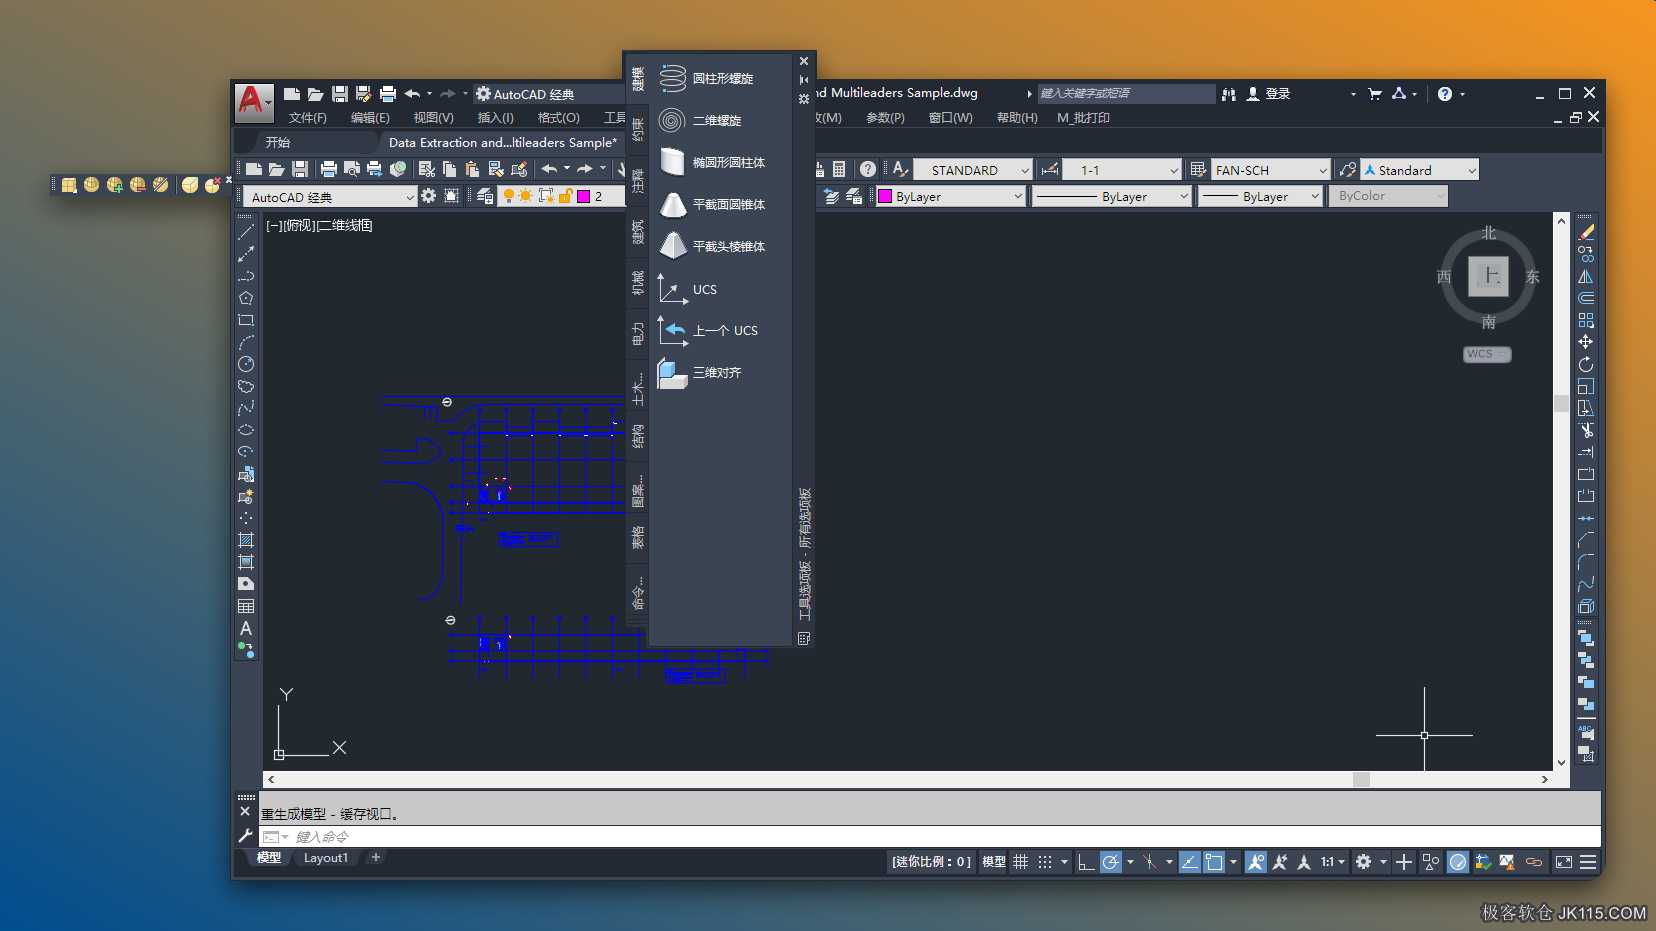The width and height of the screenshot is (1656, 931).
Task: Click the Plot icon in Standard toolbar
Action: [x=328, y=169]
